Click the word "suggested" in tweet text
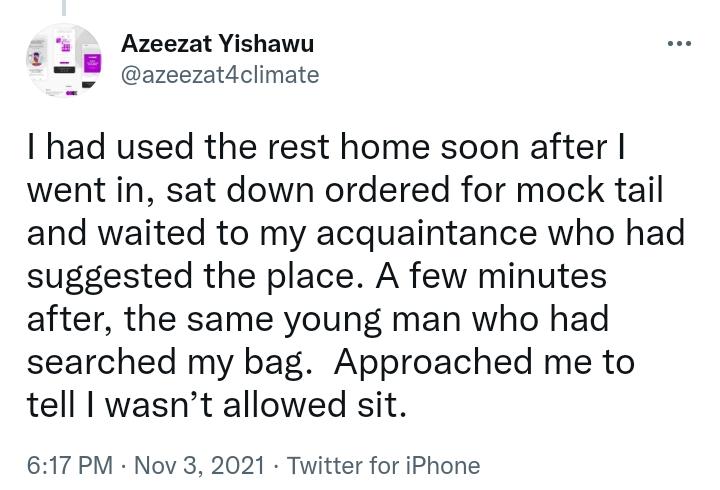 pyautogui.click(x=110, y=276)
